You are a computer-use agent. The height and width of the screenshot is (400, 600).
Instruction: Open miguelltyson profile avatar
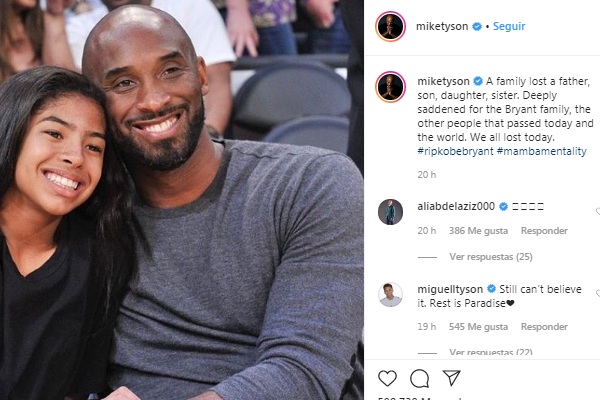click(390, 295)
